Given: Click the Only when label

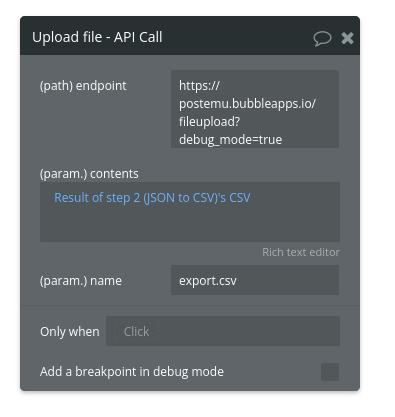Looking at the screenshot, I should 70,332.
